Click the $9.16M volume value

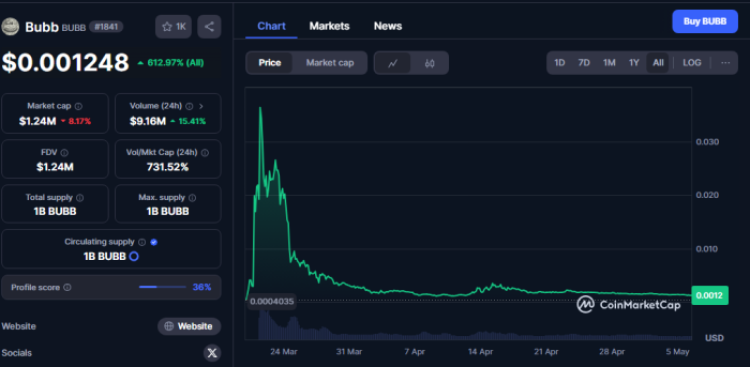pos(148,121)
